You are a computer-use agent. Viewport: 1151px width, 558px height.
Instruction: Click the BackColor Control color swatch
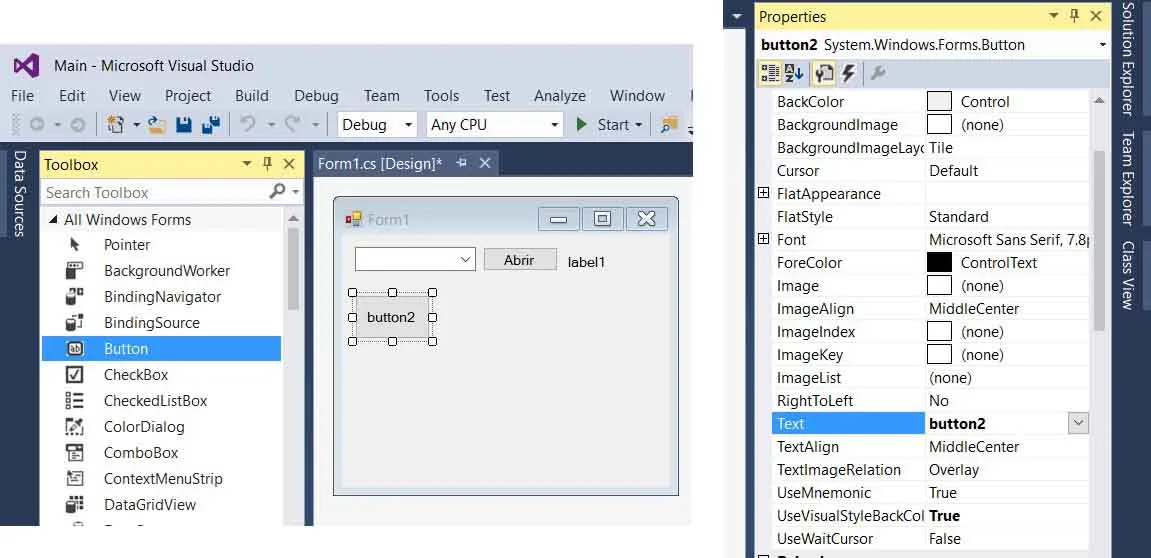[939, 101]
